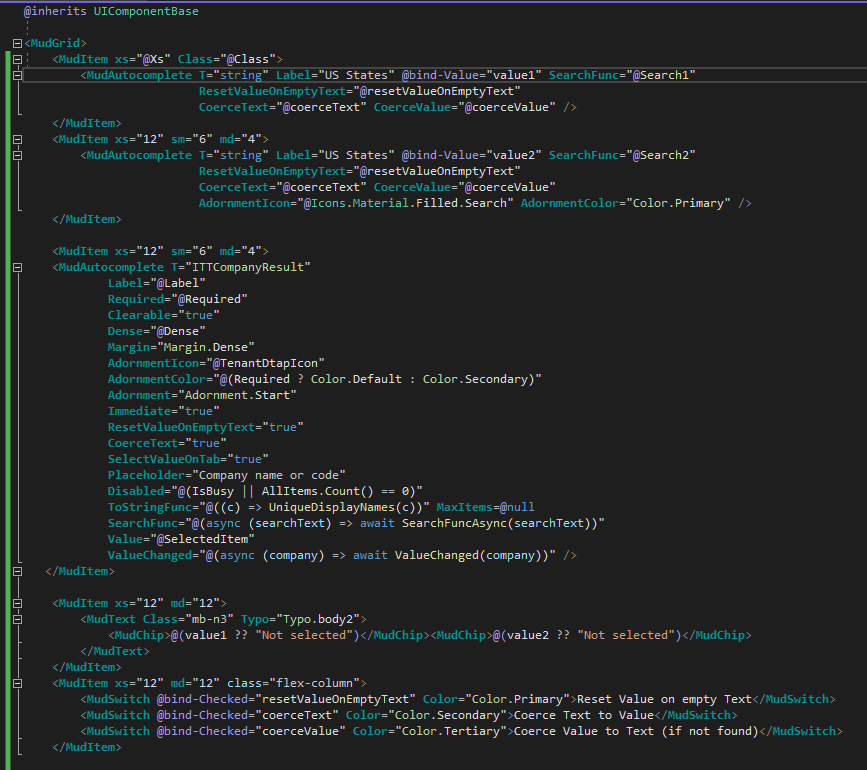Click Value="@SelectedItem" line

[181, 540]
